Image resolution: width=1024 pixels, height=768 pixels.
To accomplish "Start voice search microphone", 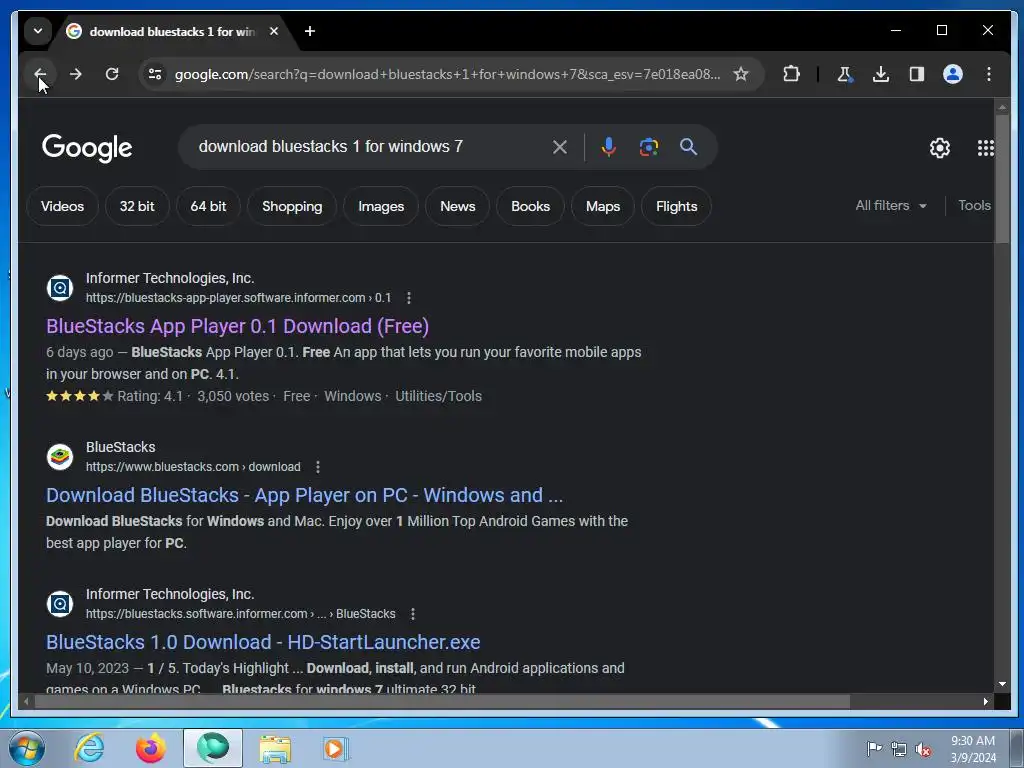I will coord(609,147).
